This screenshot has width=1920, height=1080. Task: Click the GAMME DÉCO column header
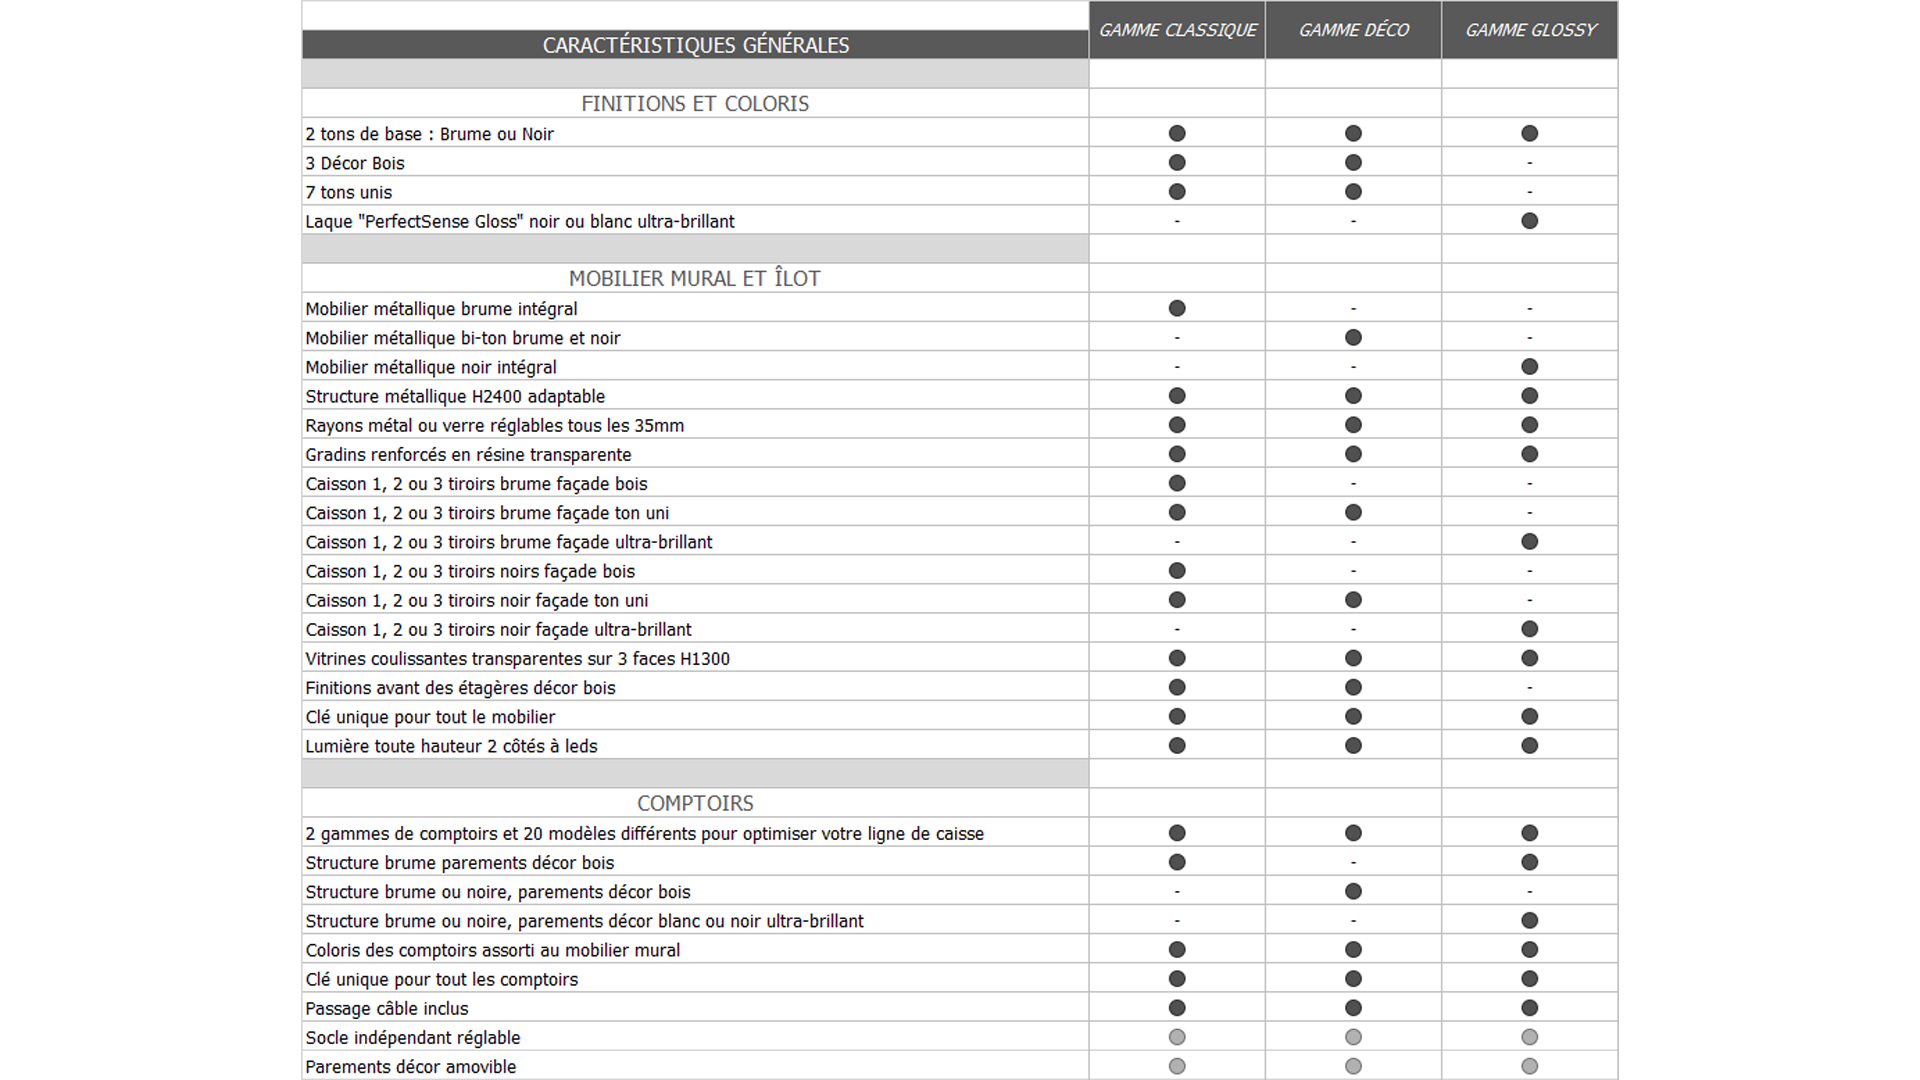click(x=1353, y=30)
